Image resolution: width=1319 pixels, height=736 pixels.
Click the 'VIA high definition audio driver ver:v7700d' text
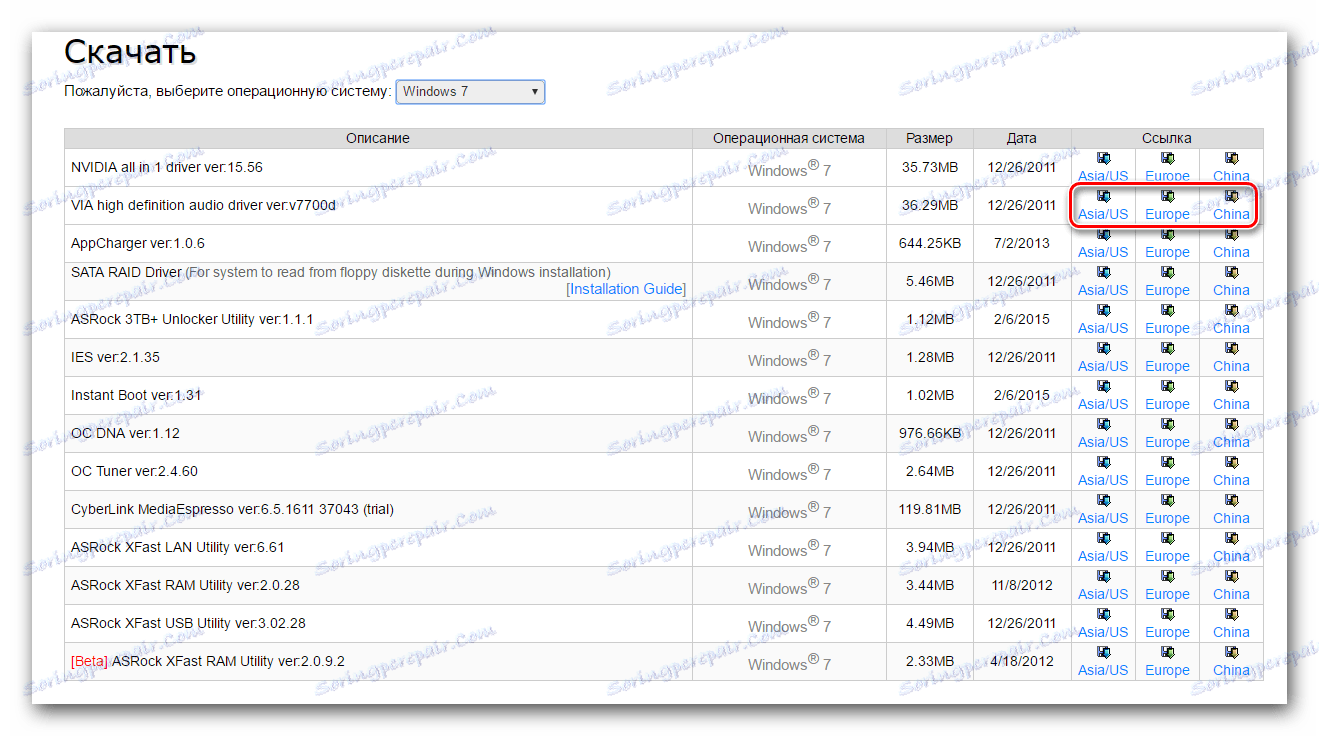coord(204,205)
